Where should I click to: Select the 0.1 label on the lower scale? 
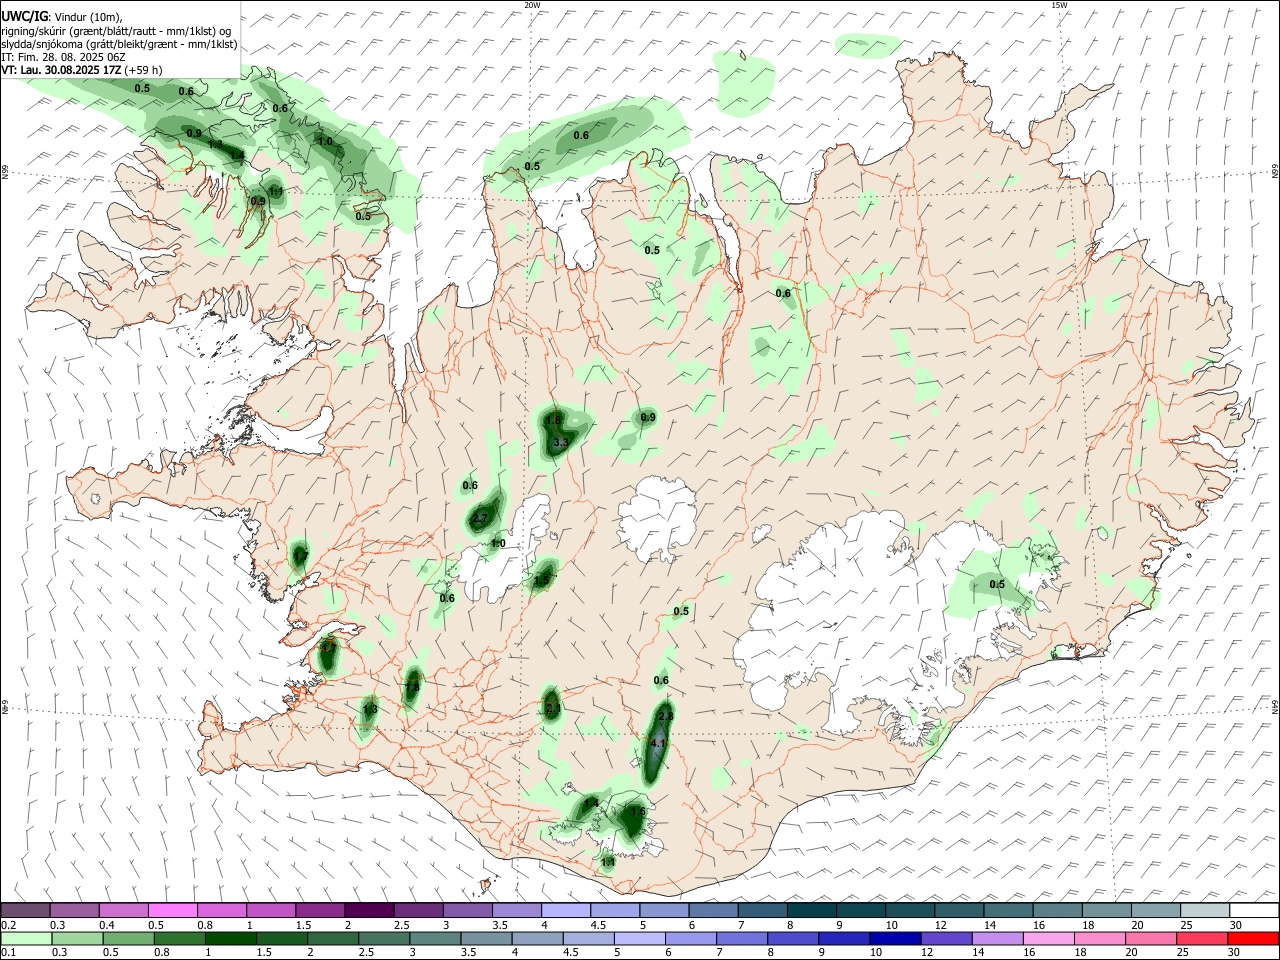[x=8, y=953]
